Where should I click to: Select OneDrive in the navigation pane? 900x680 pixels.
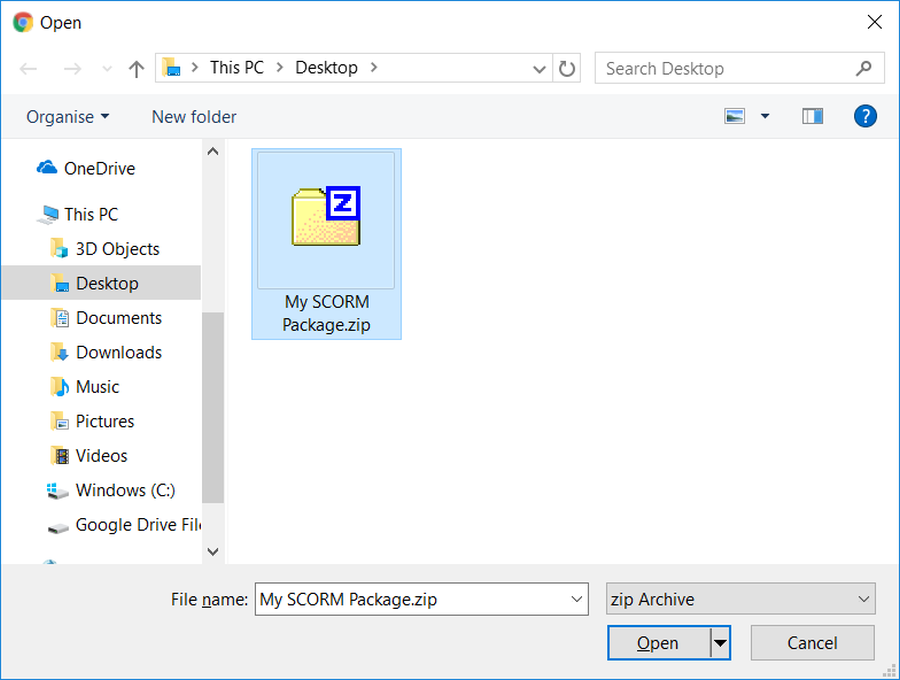(99, 168)
